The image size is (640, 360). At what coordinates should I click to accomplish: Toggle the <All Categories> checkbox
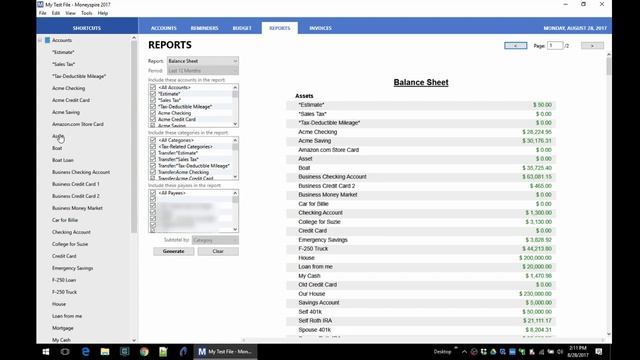click(x=153, y=140)
